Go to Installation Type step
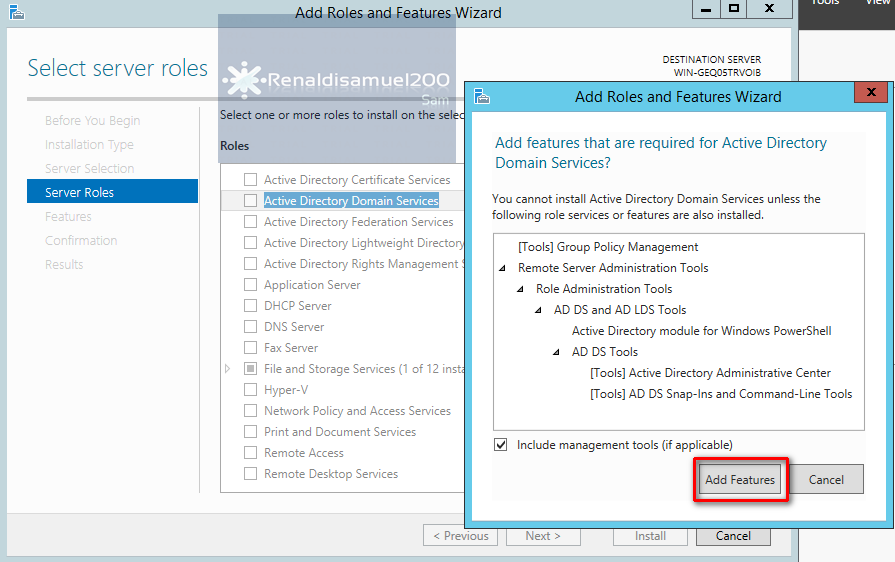This screenshot has height=562, width=895. click(x=89, y=144)
